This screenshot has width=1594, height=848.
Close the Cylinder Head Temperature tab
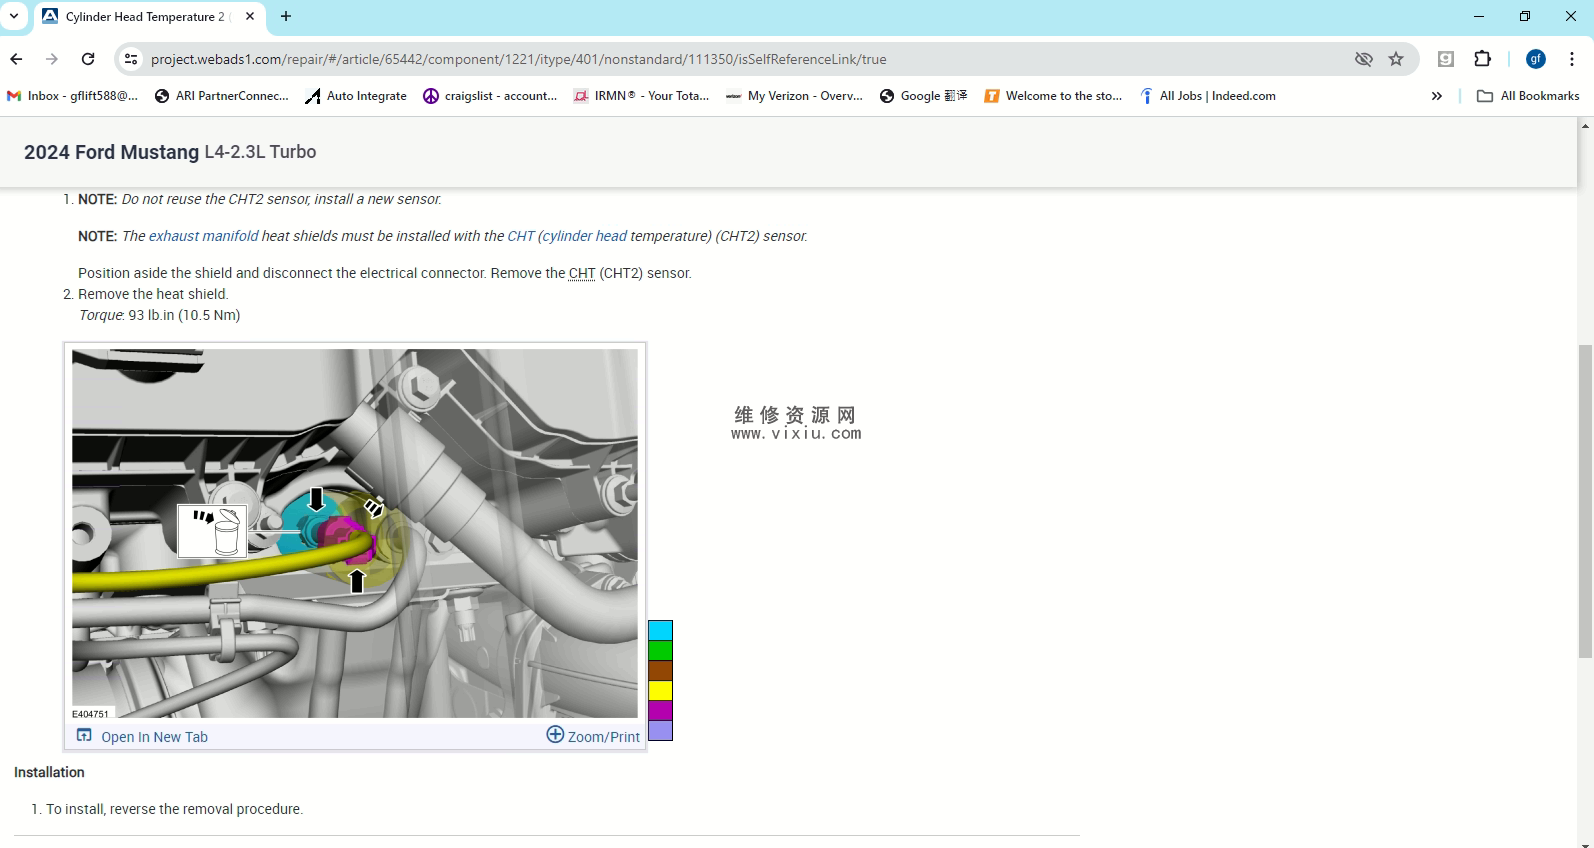pyautogui.click(x=250, y=16)
